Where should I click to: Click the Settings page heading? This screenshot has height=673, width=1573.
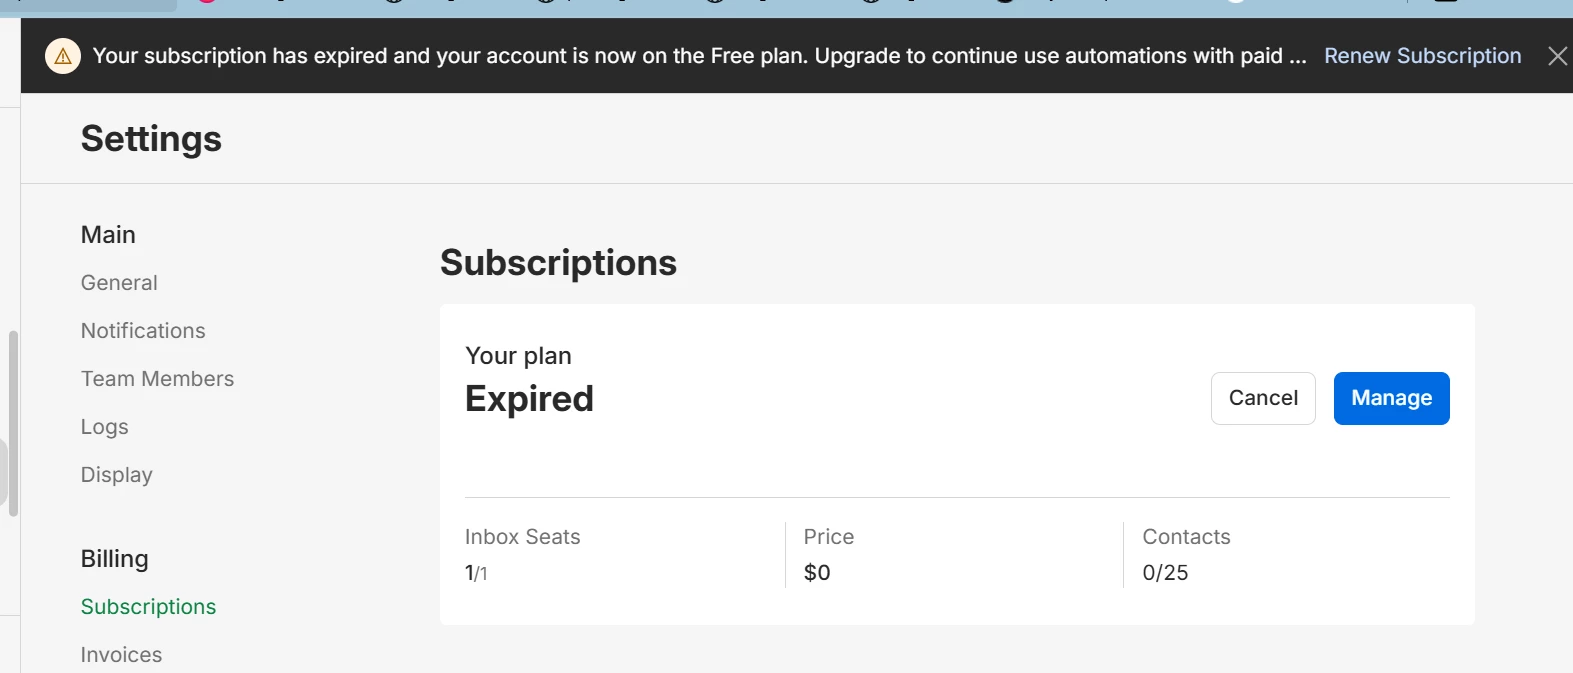coord(151,139)
